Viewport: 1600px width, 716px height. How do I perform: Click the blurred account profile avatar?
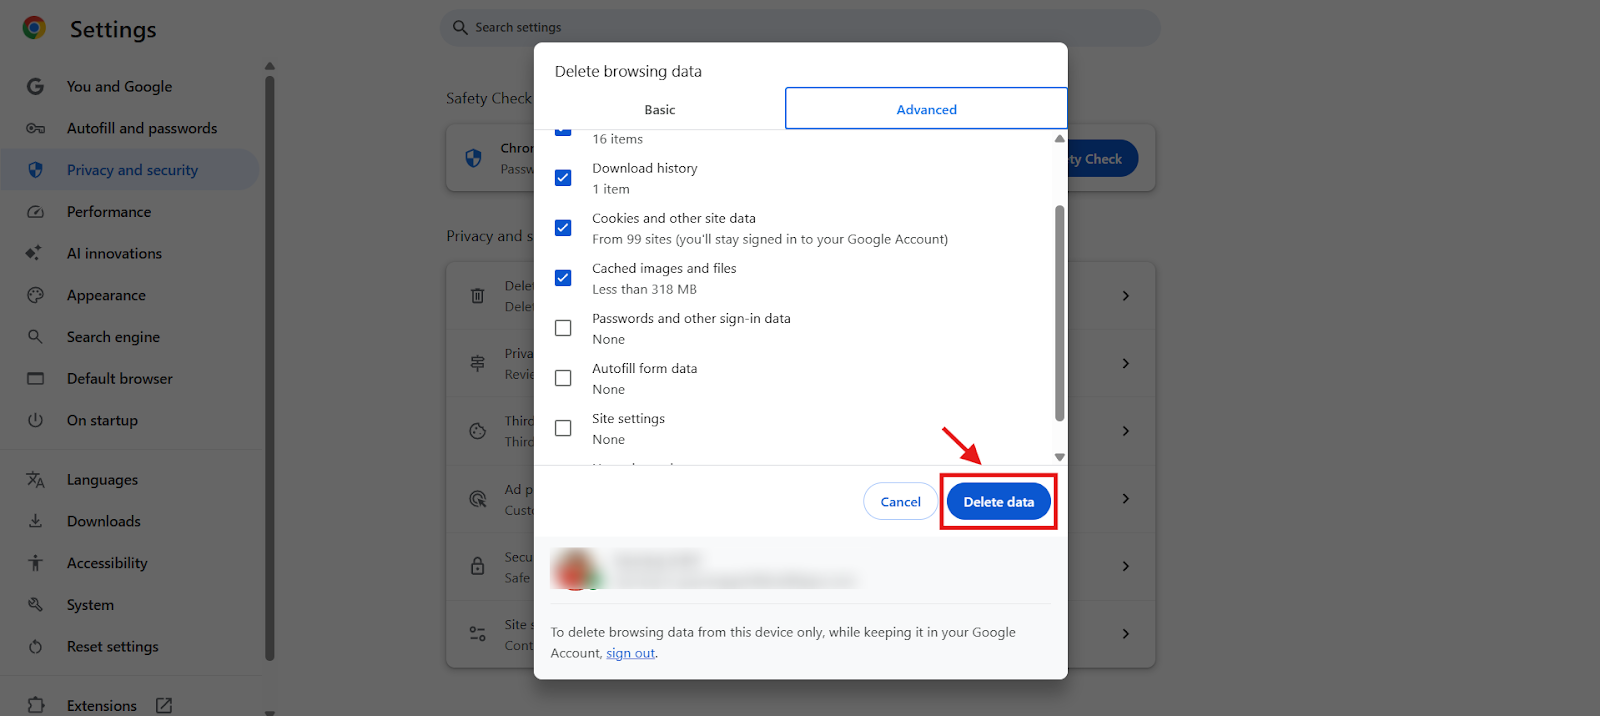[578, 568]
